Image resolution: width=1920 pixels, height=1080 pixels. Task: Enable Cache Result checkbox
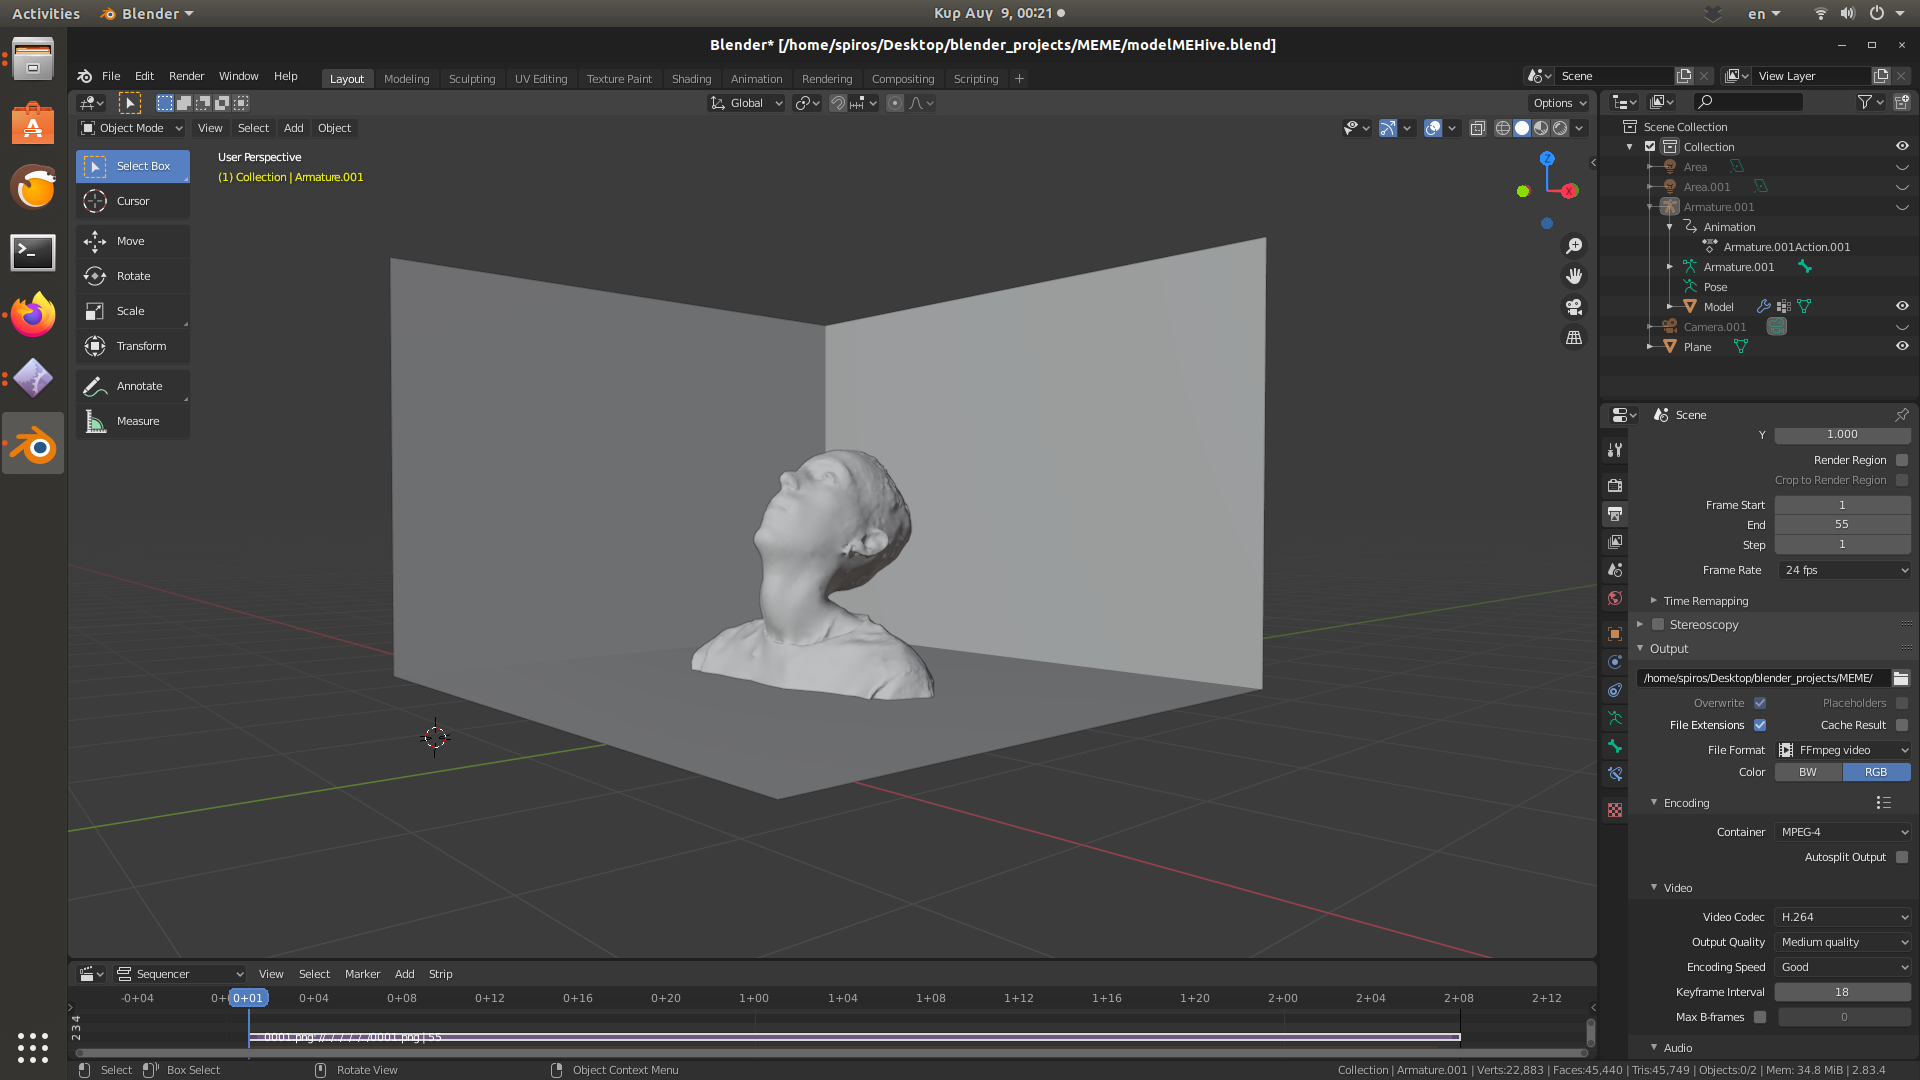coord(1902,725)
